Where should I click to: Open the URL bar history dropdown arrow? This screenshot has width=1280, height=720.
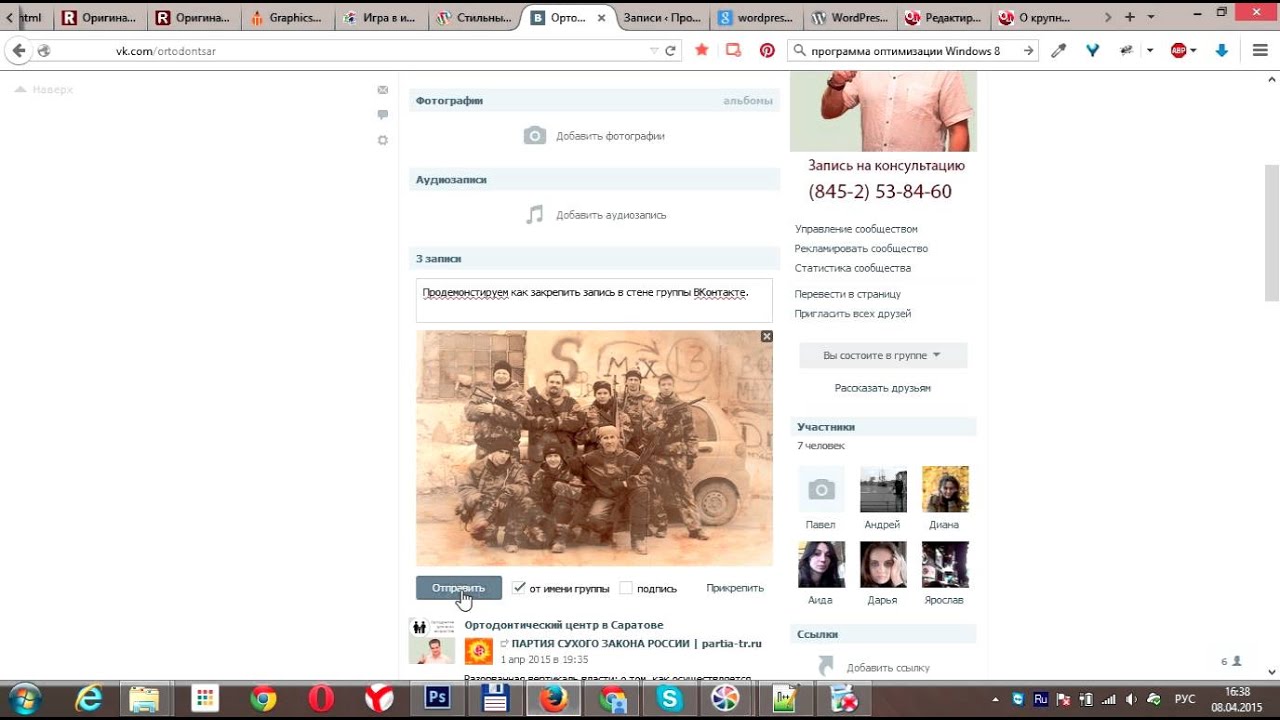[x=654, y=51]
